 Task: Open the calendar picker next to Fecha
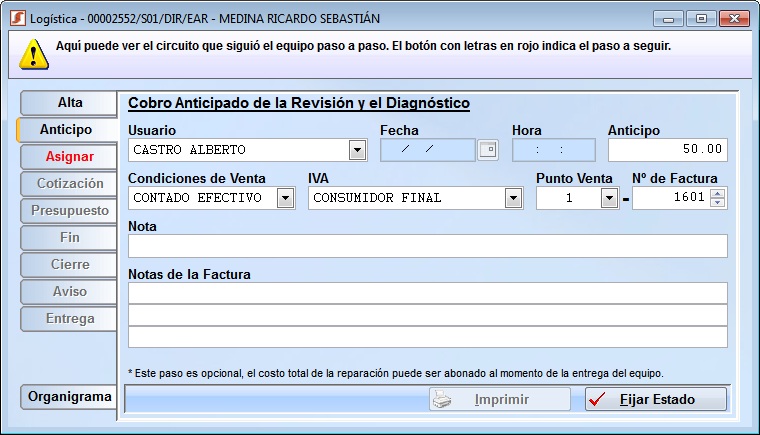point(487,150)
